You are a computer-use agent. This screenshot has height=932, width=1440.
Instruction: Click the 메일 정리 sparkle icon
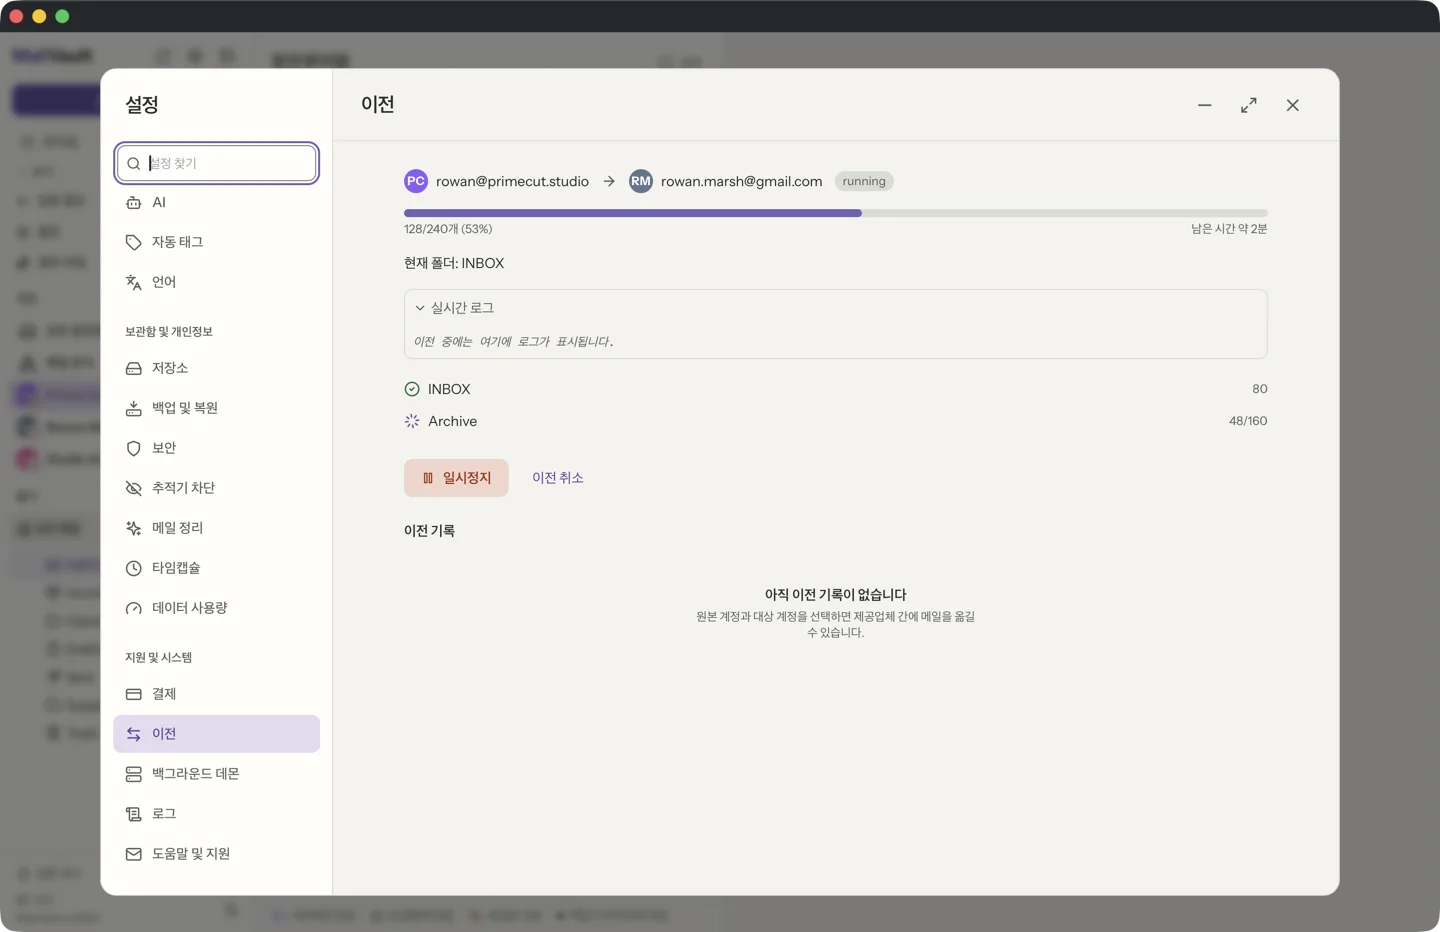click(x=133, y=528)
